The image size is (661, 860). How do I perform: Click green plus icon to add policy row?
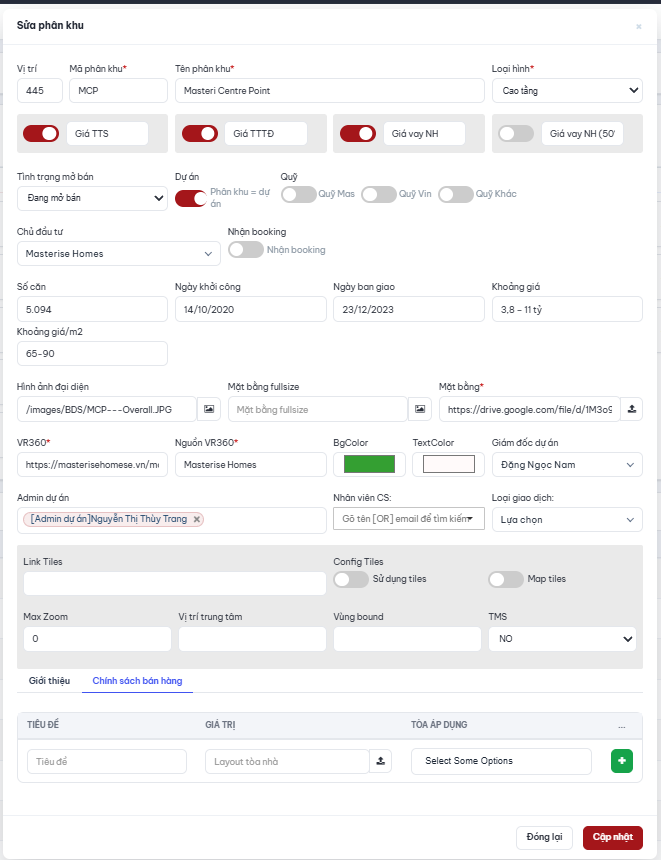coord(622,761)
